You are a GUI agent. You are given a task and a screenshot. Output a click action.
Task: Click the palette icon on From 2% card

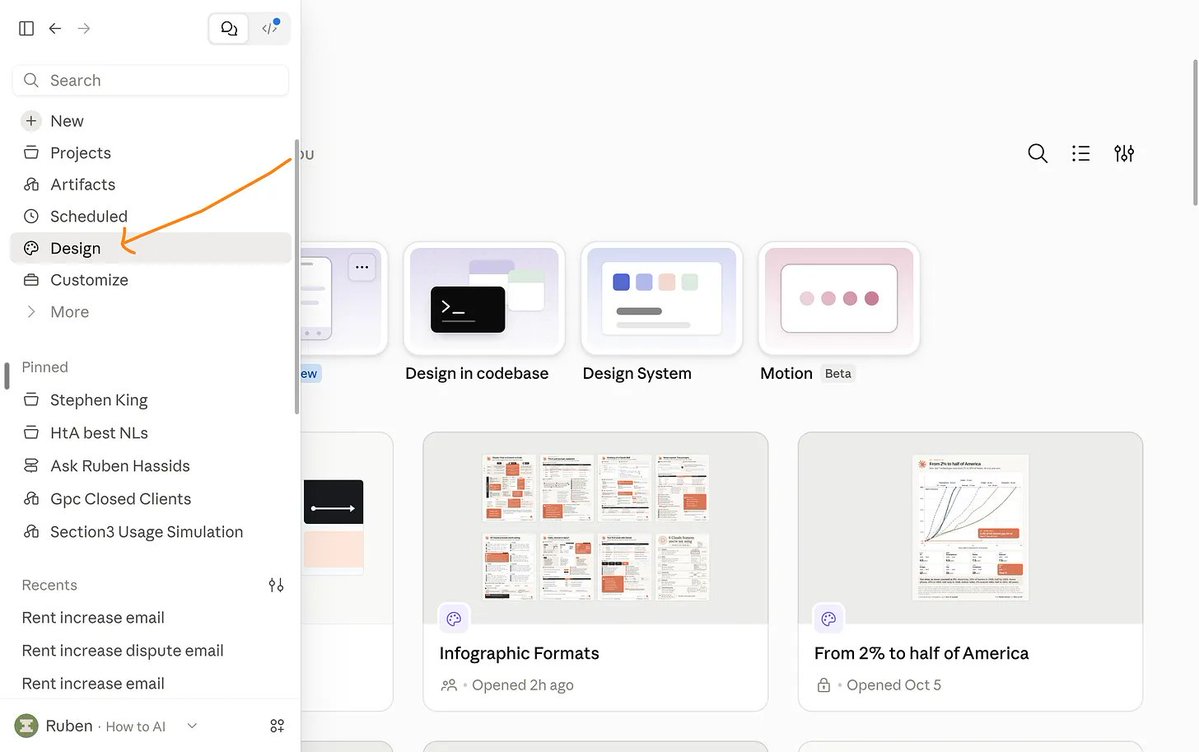pyautogui.click(x=828, y=619)
